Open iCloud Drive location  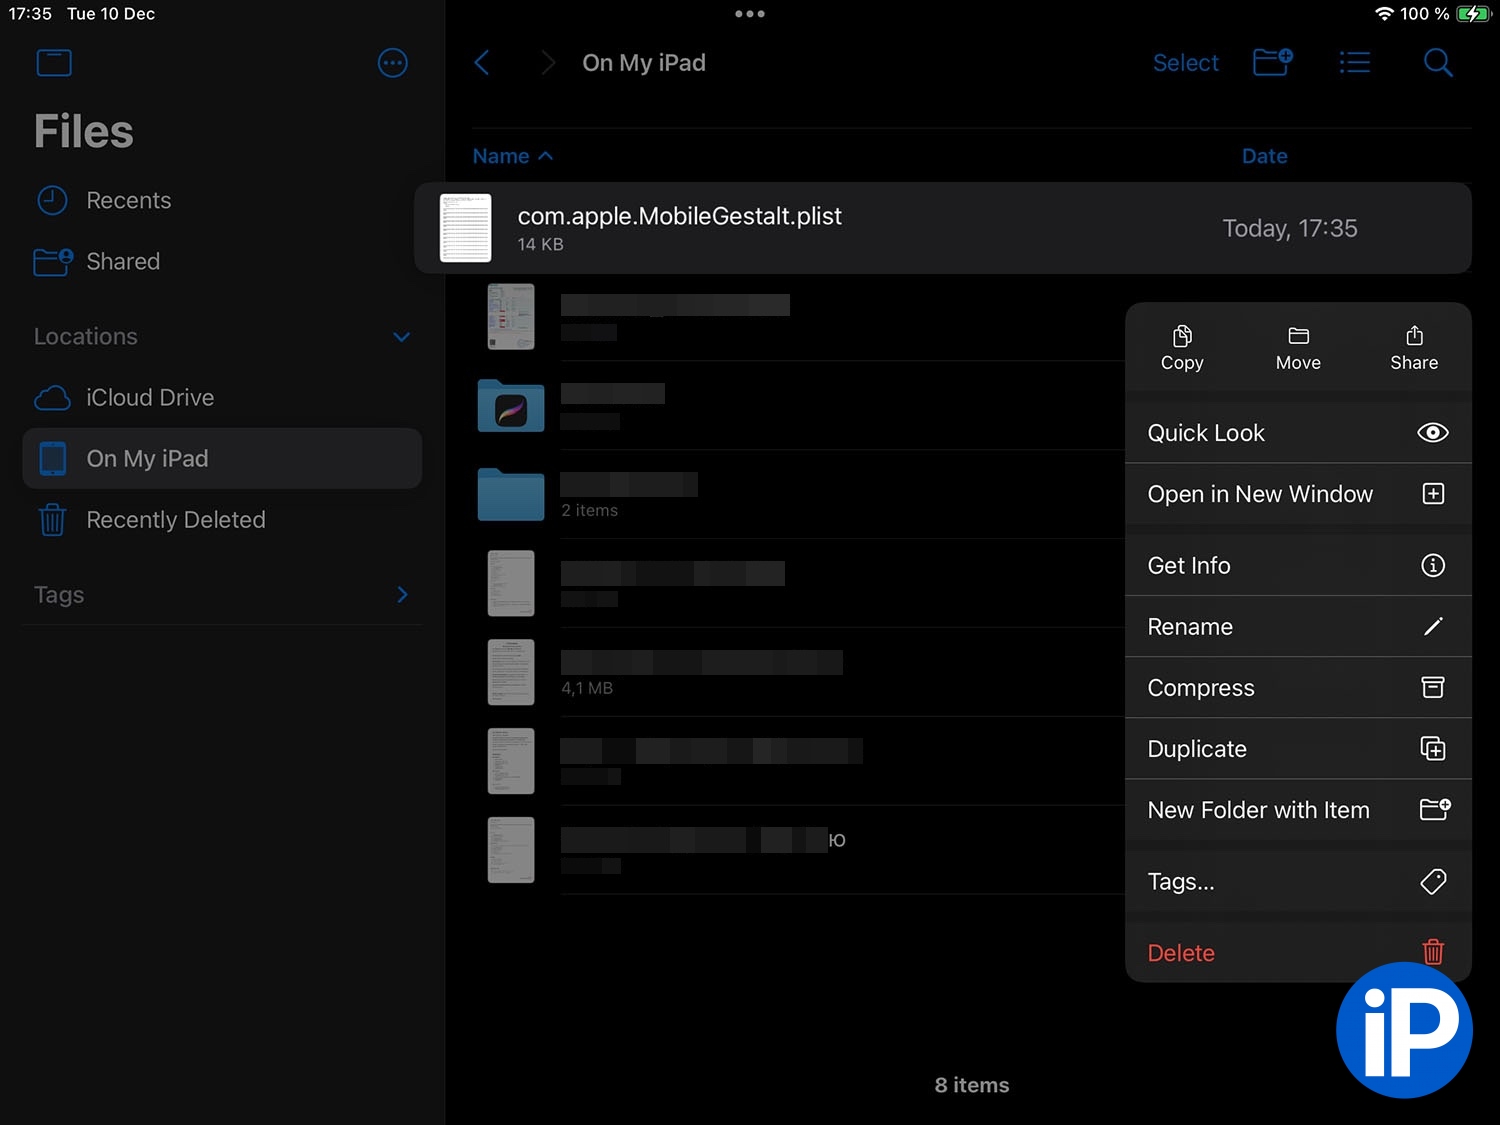click(222, 397)
